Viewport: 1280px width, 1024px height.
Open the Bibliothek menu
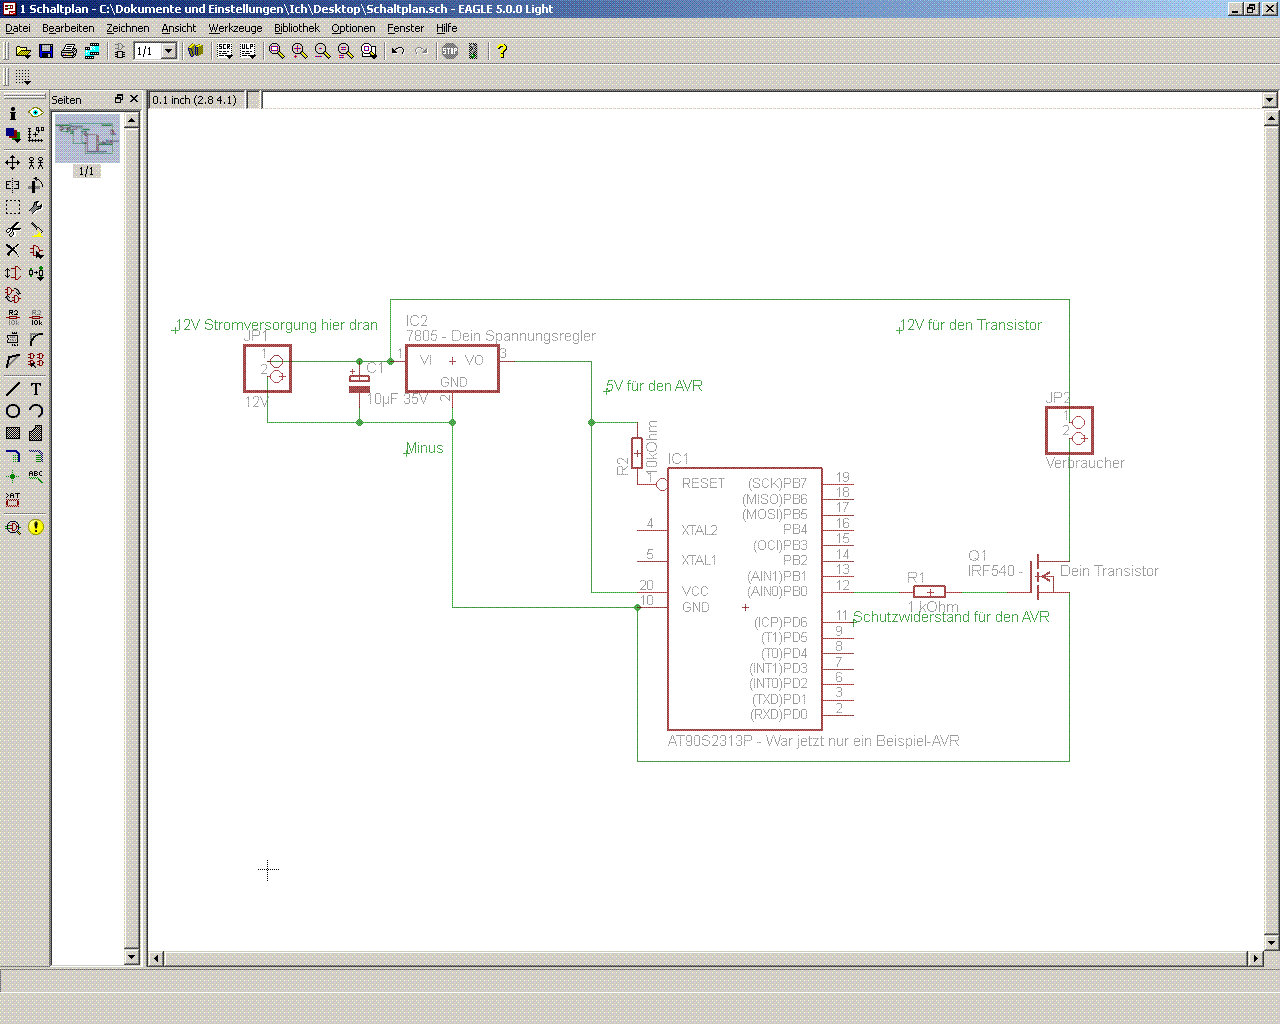(296, 28)
